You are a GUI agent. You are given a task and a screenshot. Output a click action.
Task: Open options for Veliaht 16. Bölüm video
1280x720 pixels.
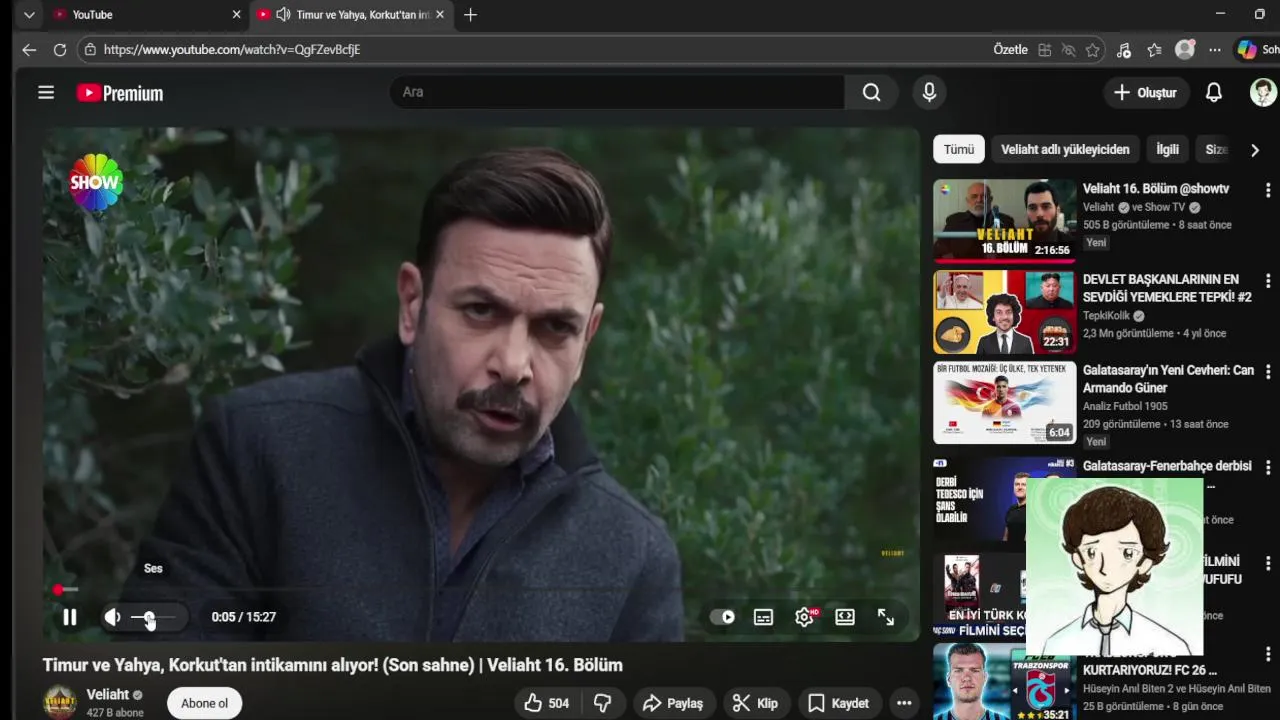[1268, 190]
